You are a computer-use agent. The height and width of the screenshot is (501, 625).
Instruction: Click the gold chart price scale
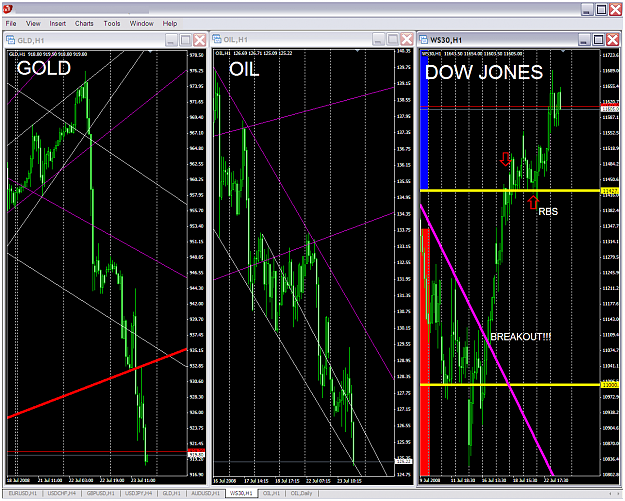[x=197, y=263]
